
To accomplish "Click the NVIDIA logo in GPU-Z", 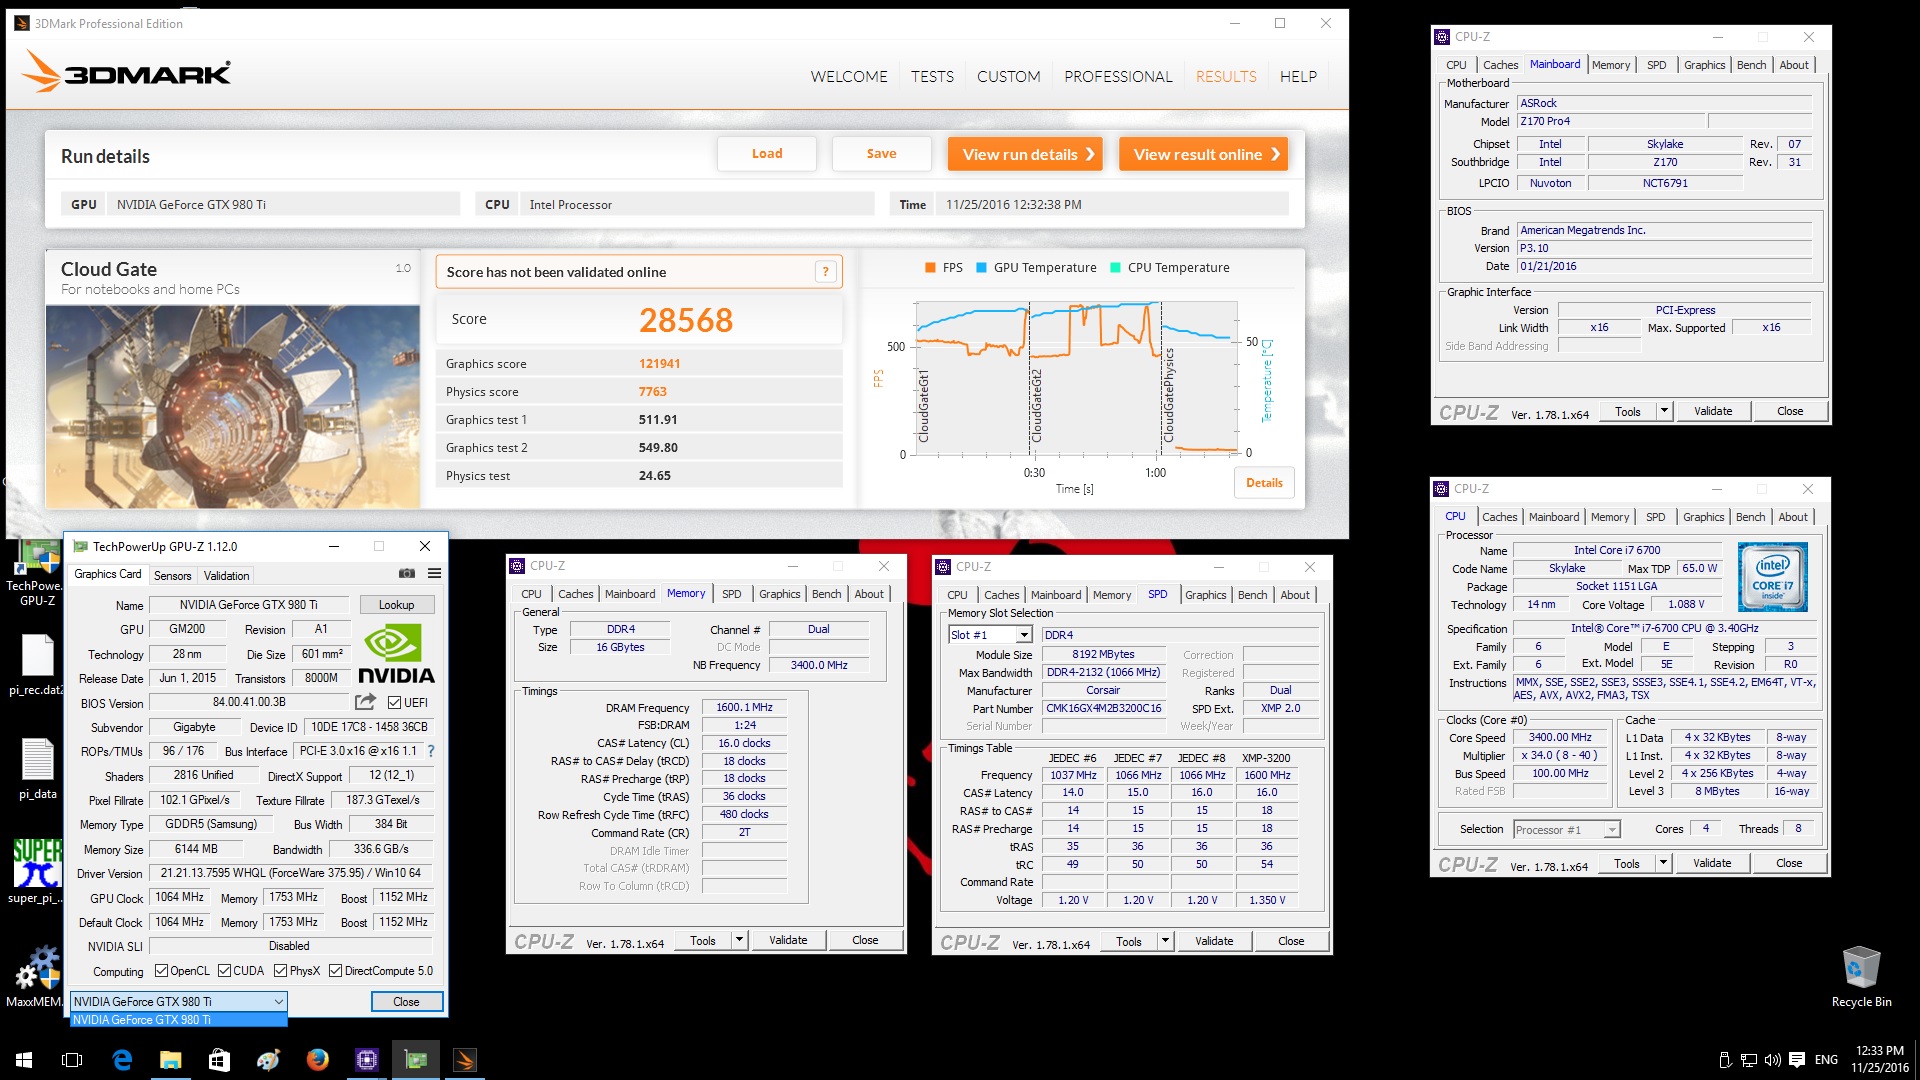I will click(x=396, y=655).
